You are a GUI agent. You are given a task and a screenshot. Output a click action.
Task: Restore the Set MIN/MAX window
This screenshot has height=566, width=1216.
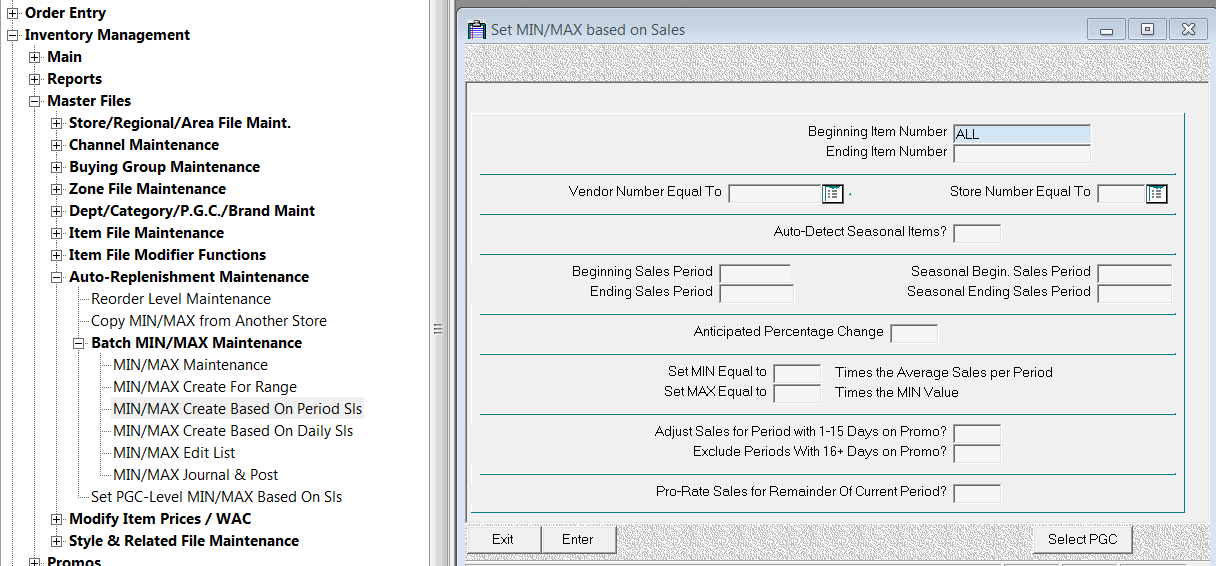pyautogui.click(x=1147, y=29)
